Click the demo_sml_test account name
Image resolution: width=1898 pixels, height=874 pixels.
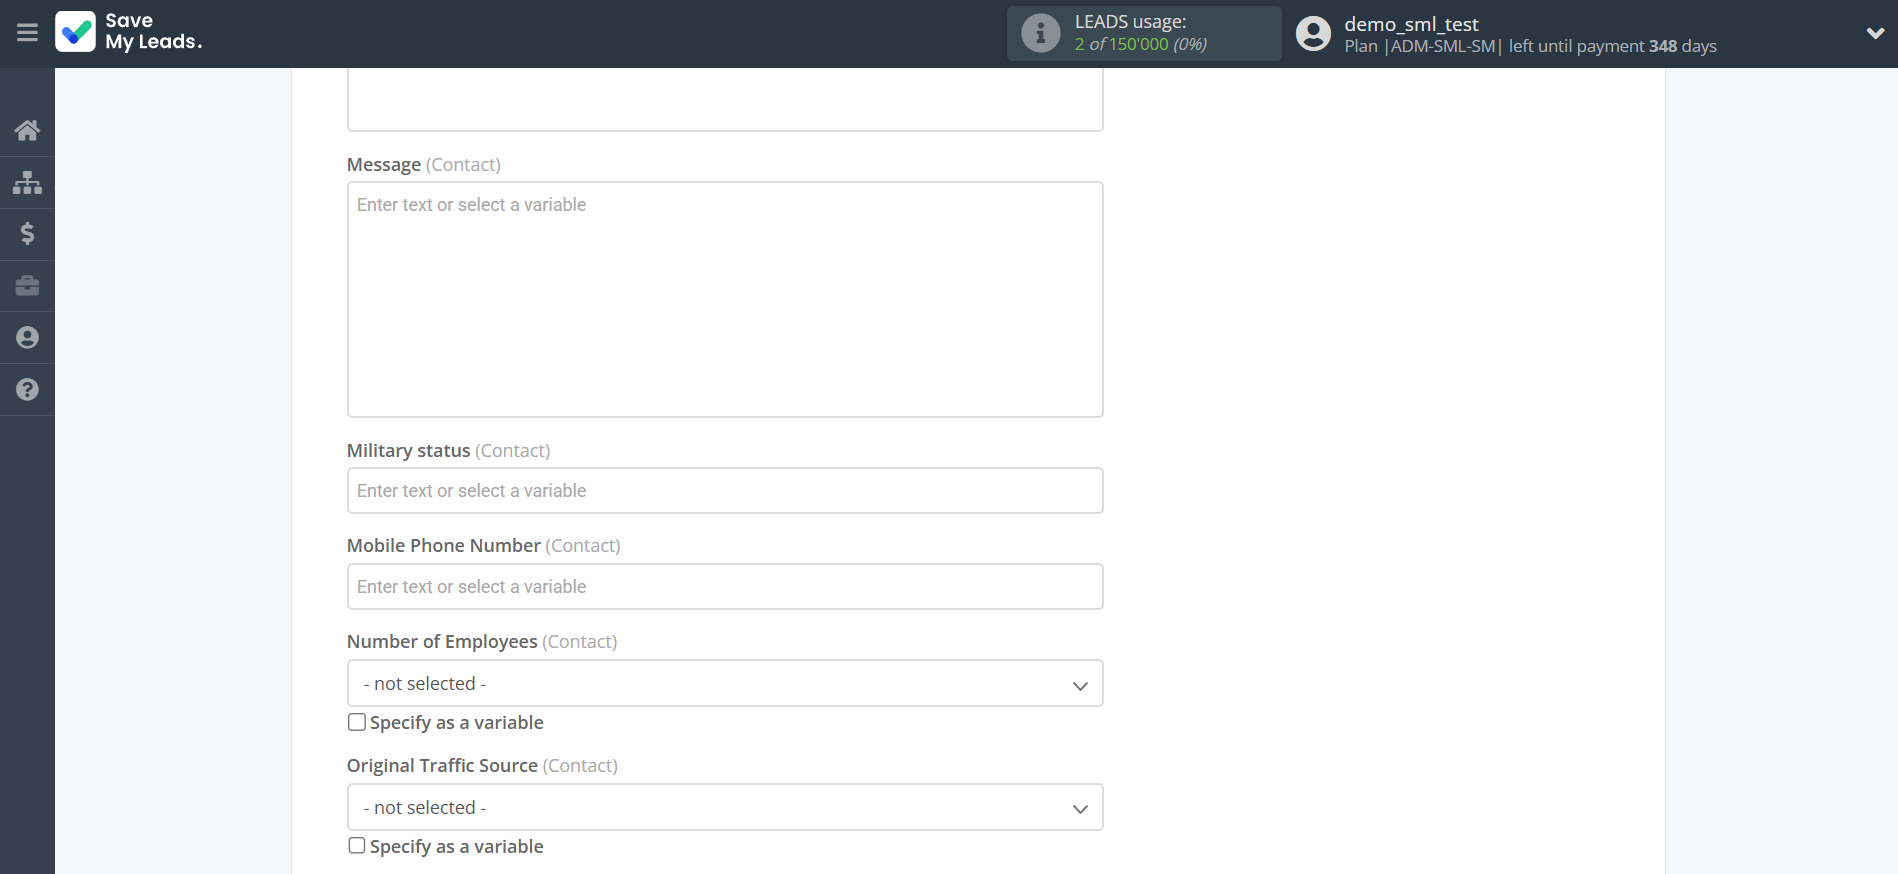coord(1410,24)
